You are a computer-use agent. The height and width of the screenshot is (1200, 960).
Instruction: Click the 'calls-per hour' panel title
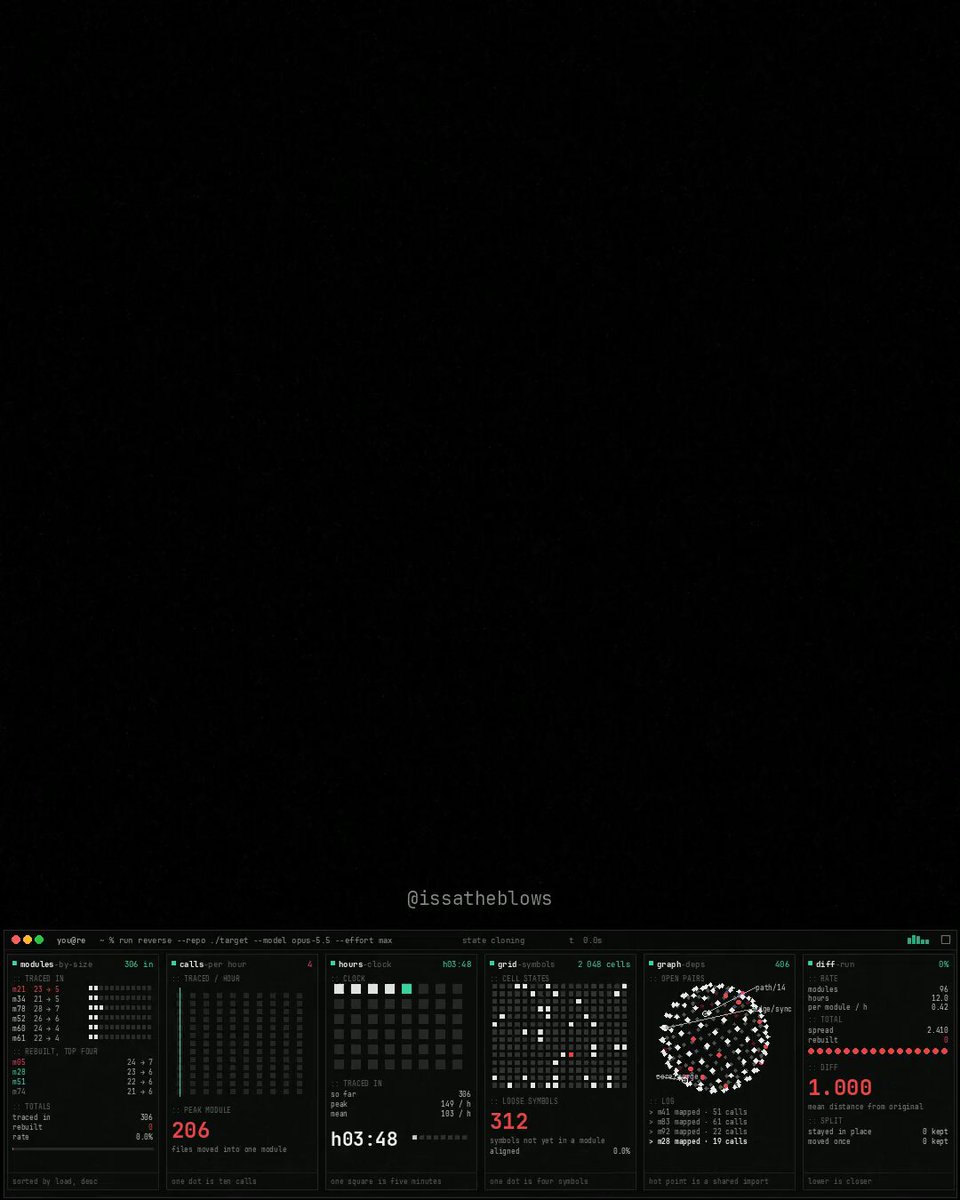213,964
